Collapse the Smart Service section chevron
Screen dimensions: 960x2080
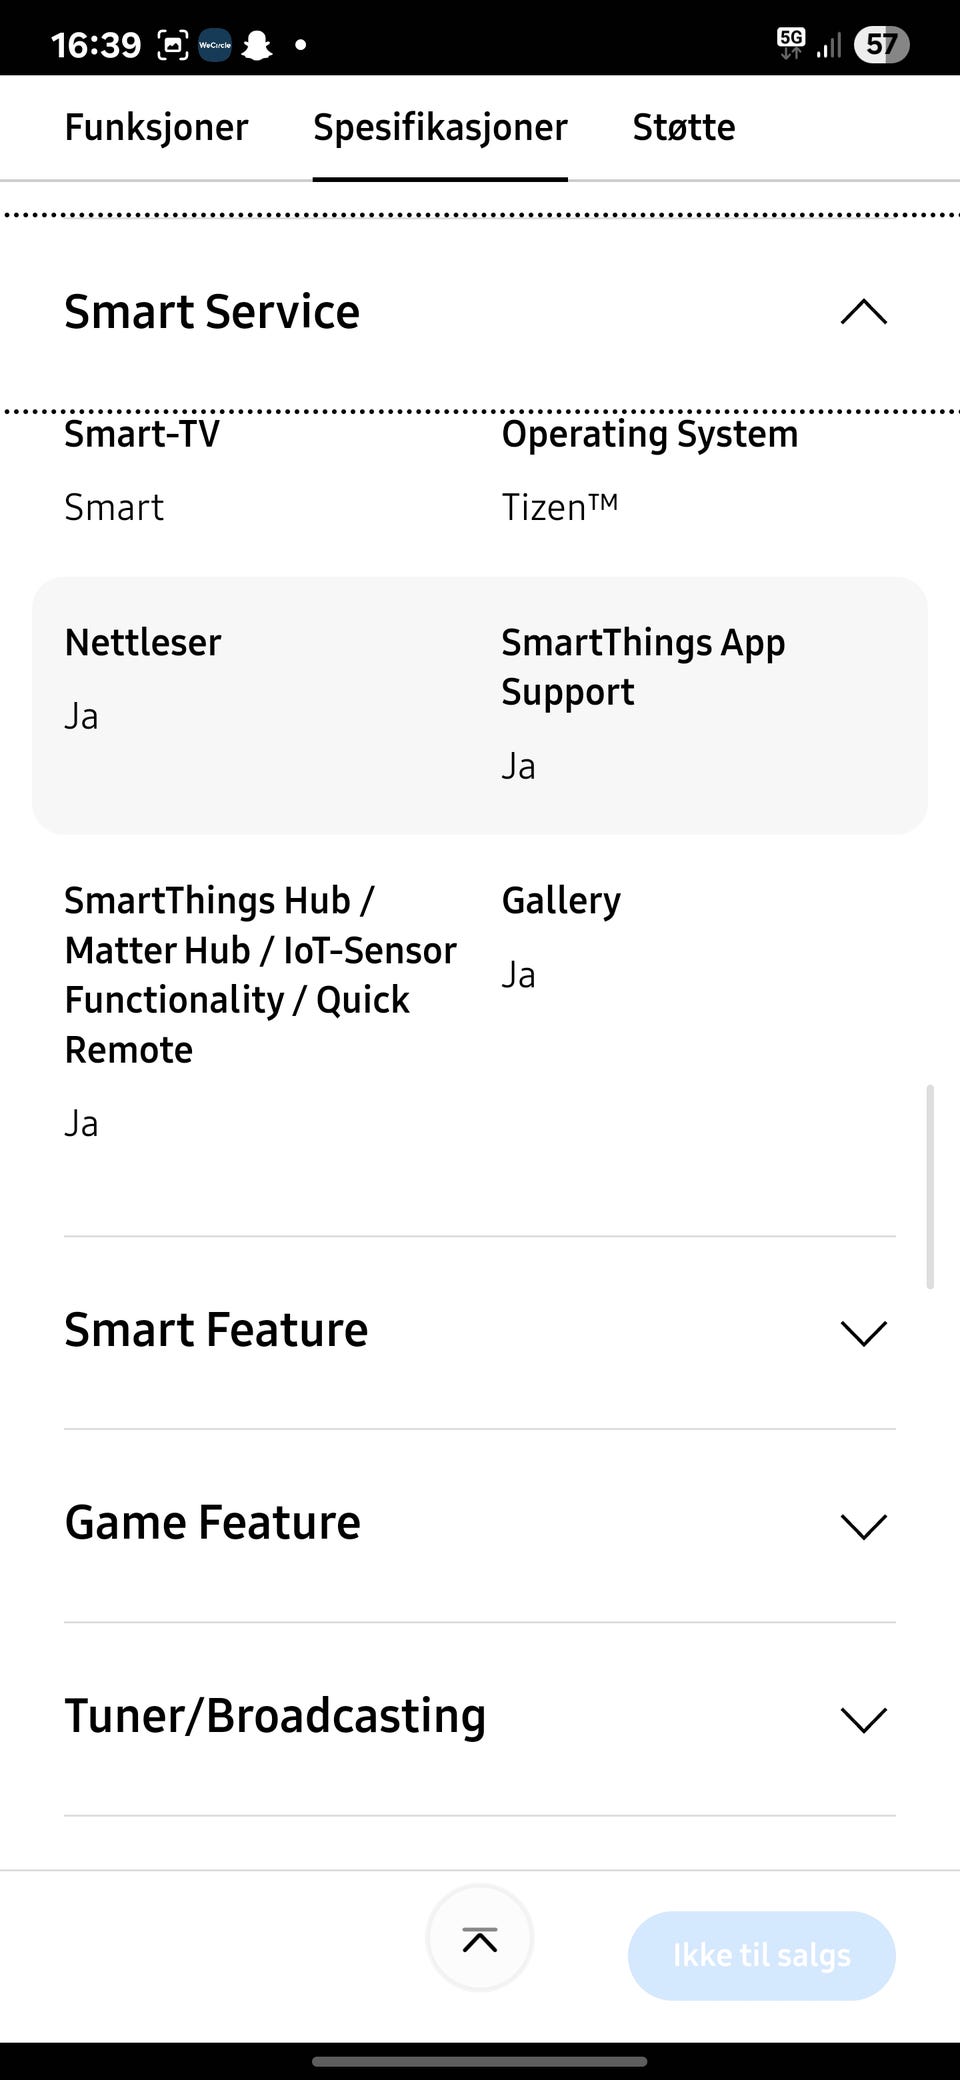coord(864,312)
